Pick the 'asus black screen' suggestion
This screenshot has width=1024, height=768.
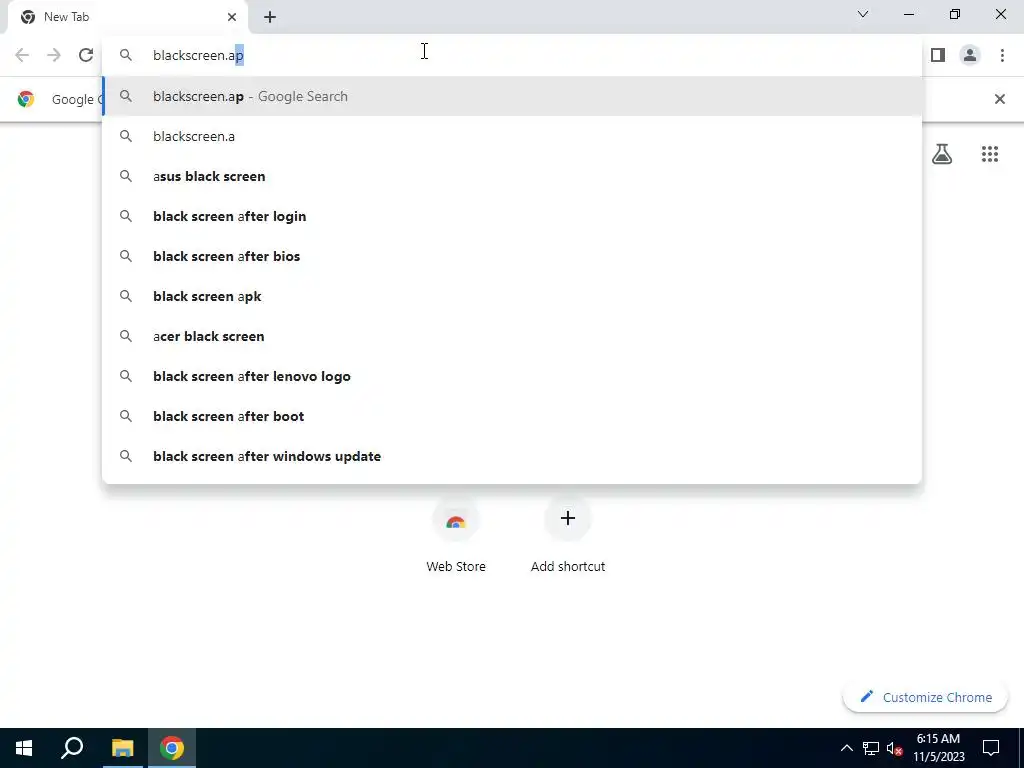(x=512, y=176)
